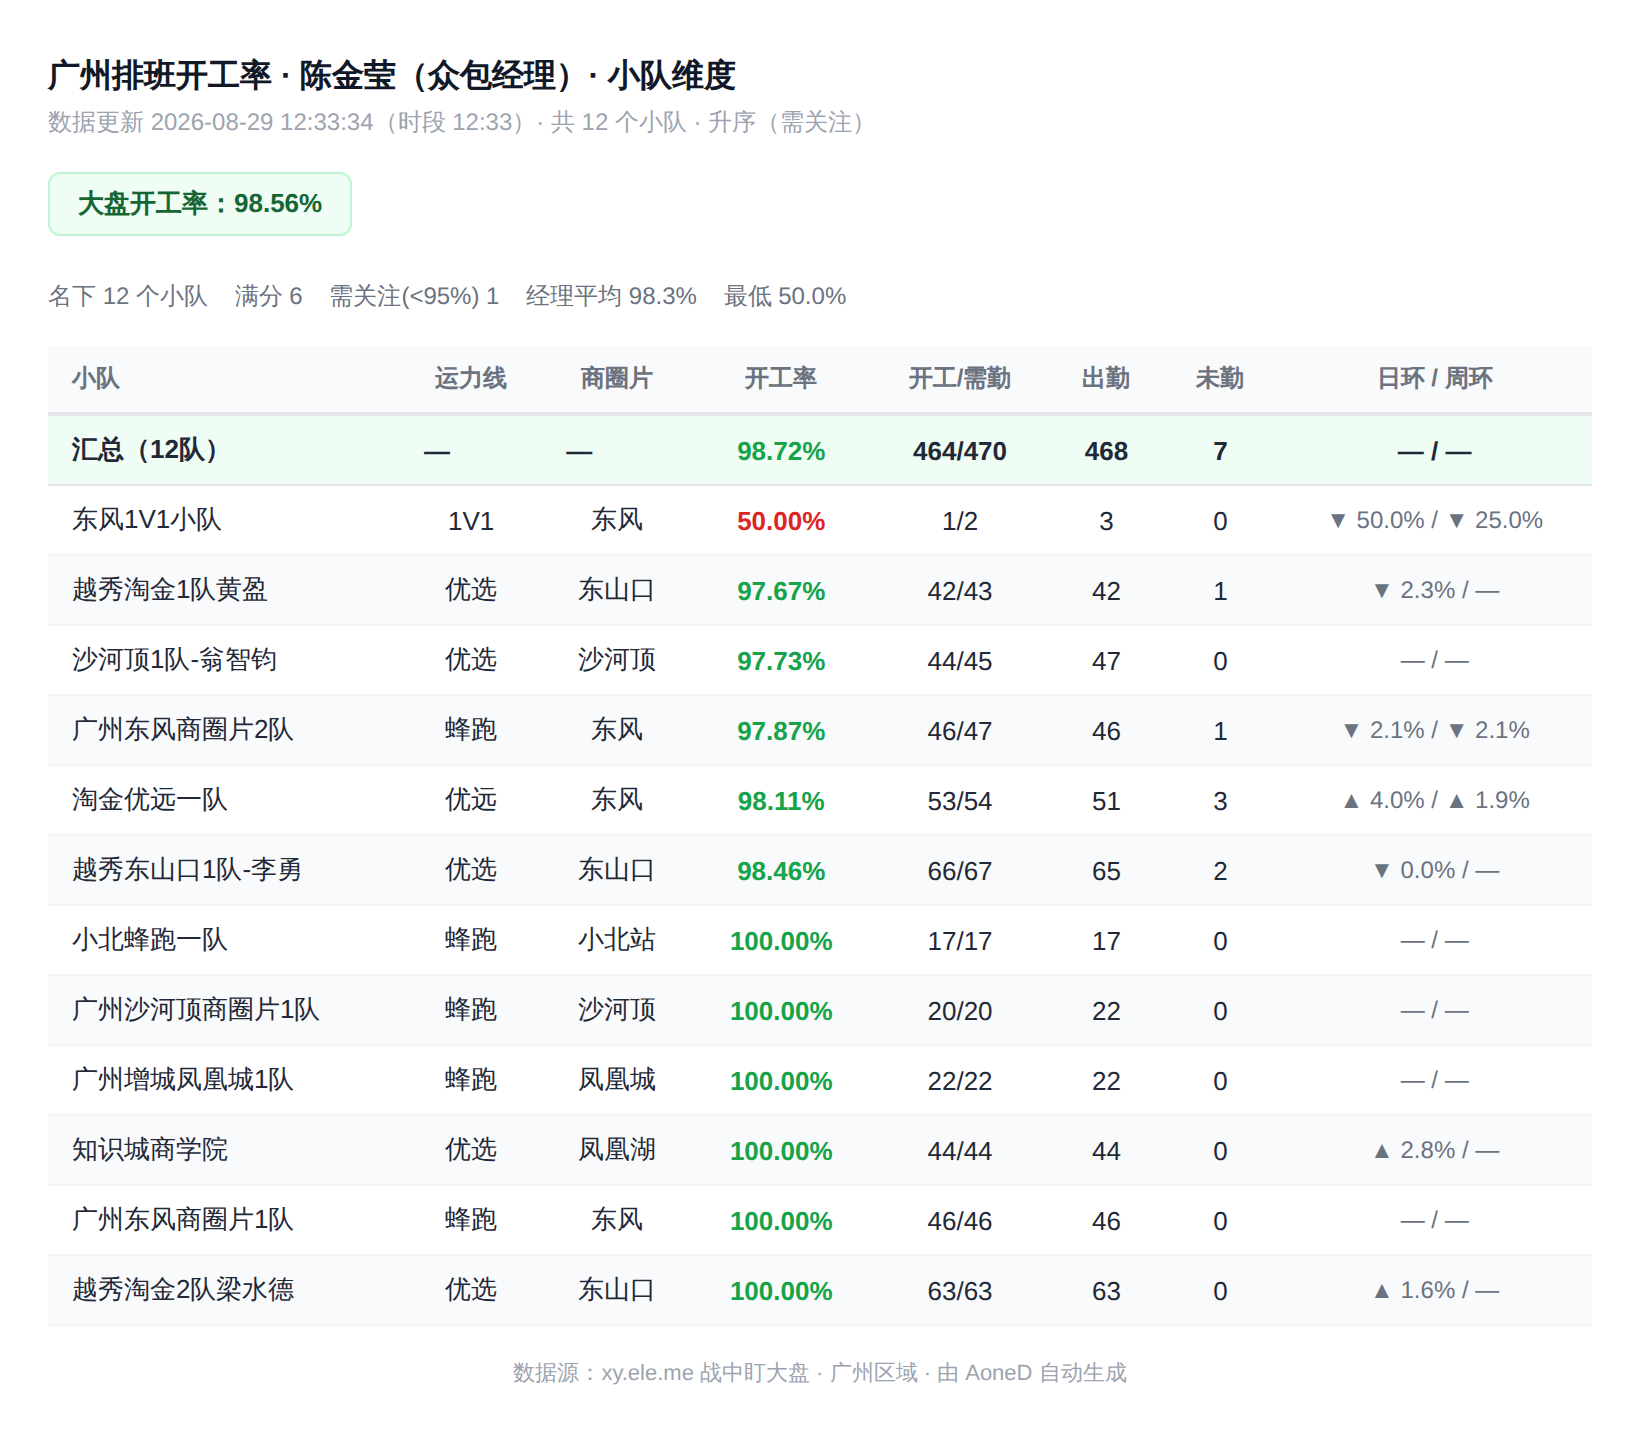1640x1444 pixels.
Task: Click the 97.87% rate value
Action: (781, 731)
